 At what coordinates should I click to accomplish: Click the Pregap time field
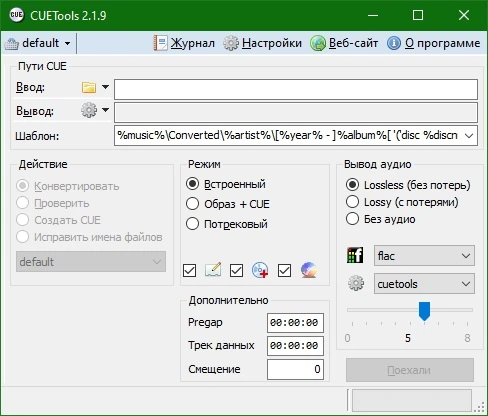tap(295, 323)
